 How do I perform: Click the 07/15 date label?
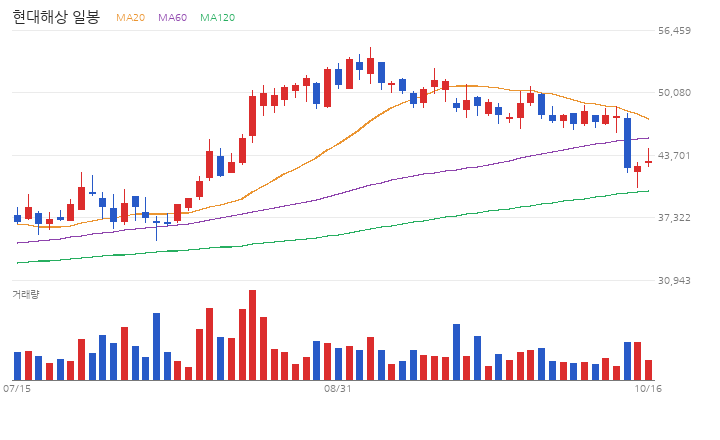[17, 389]
